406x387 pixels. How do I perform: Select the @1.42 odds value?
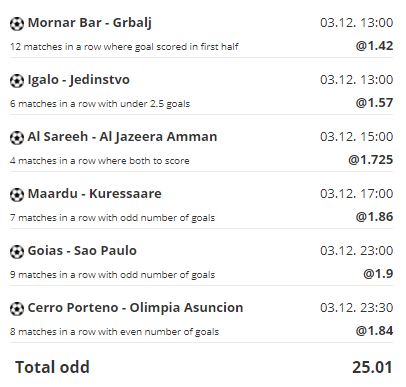pos(374,46)
